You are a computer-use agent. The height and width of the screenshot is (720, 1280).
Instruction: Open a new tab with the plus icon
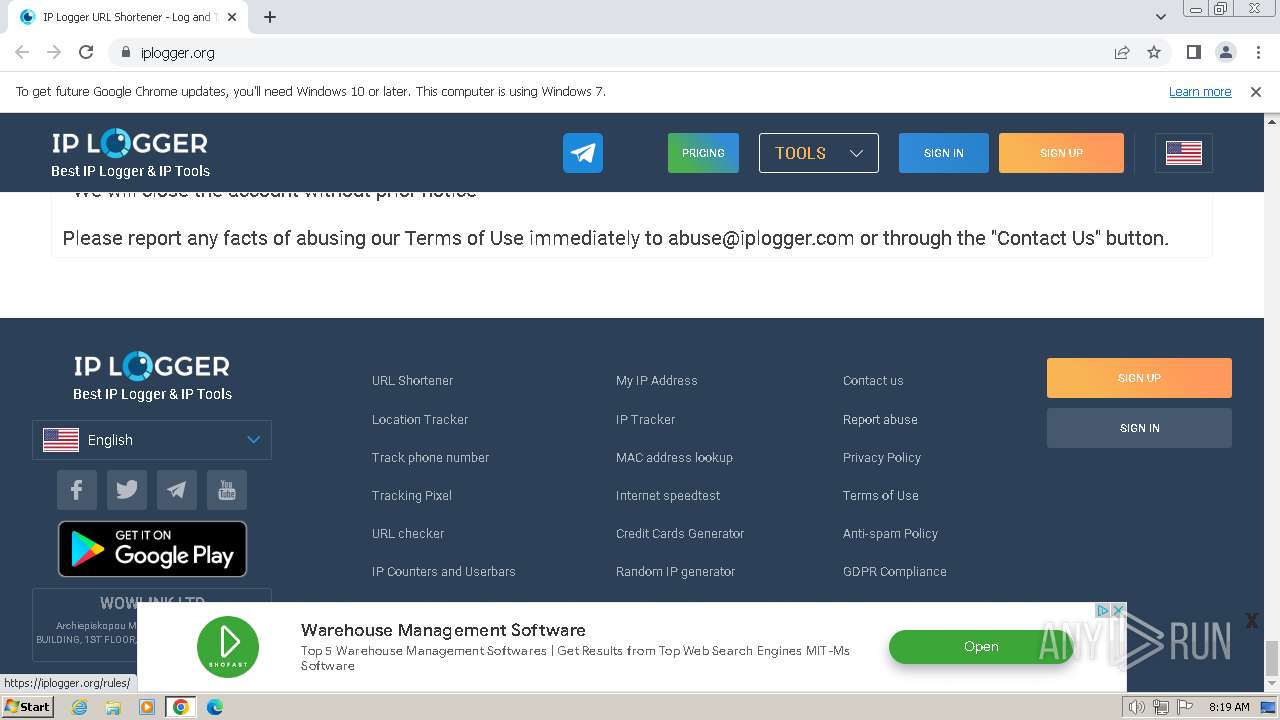tap(270, 17)
